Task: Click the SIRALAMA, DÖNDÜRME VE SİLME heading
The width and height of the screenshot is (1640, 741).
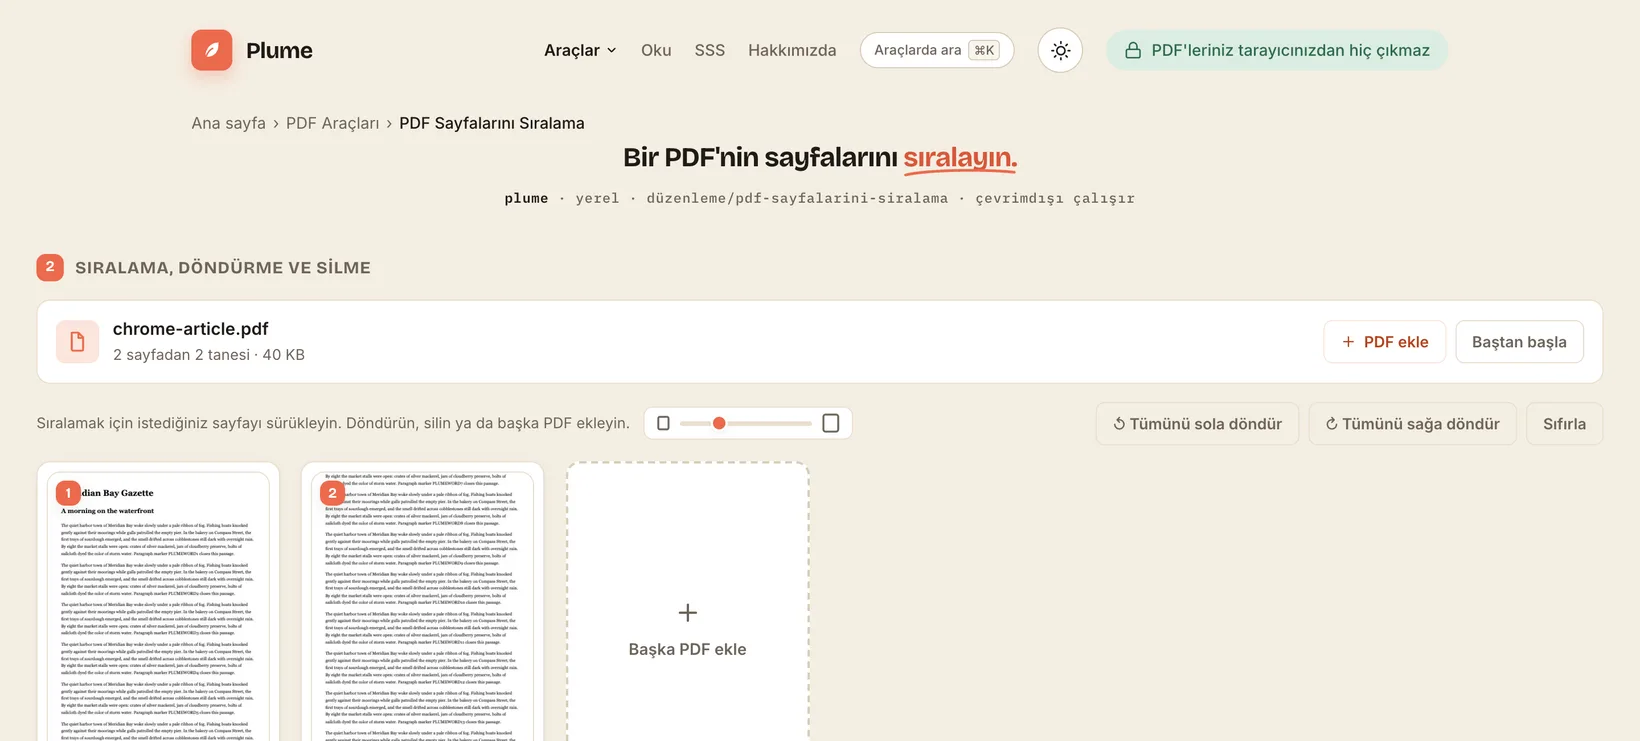Action: tap(223, 268)
